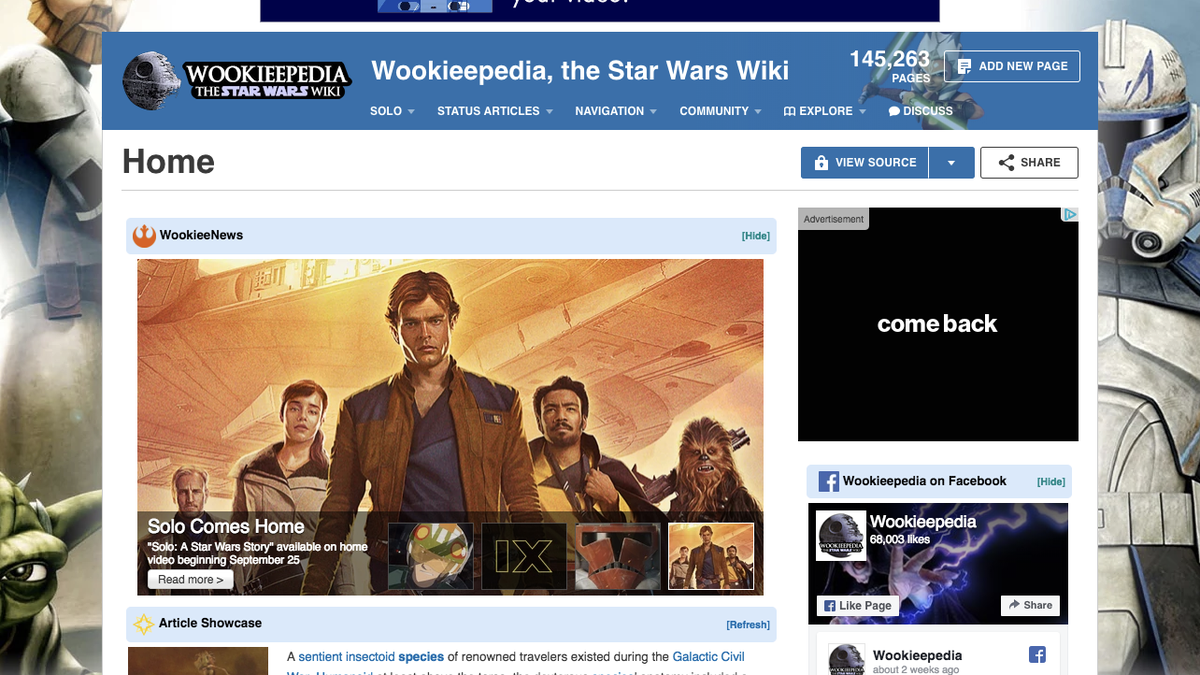Click Read more on Solo Comes Home
The image size is (1200, 675).
click(x=191, y=580)
